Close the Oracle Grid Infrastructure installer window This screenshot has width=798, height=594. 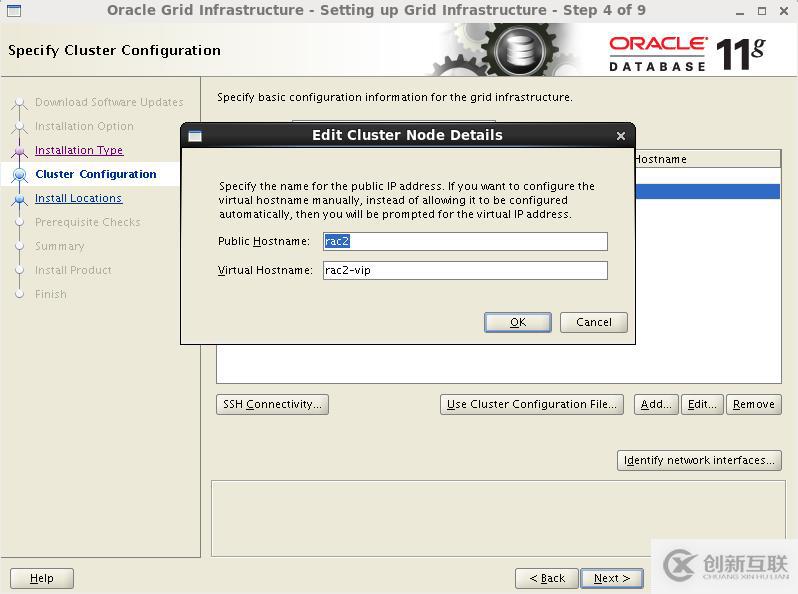point(784,11)
